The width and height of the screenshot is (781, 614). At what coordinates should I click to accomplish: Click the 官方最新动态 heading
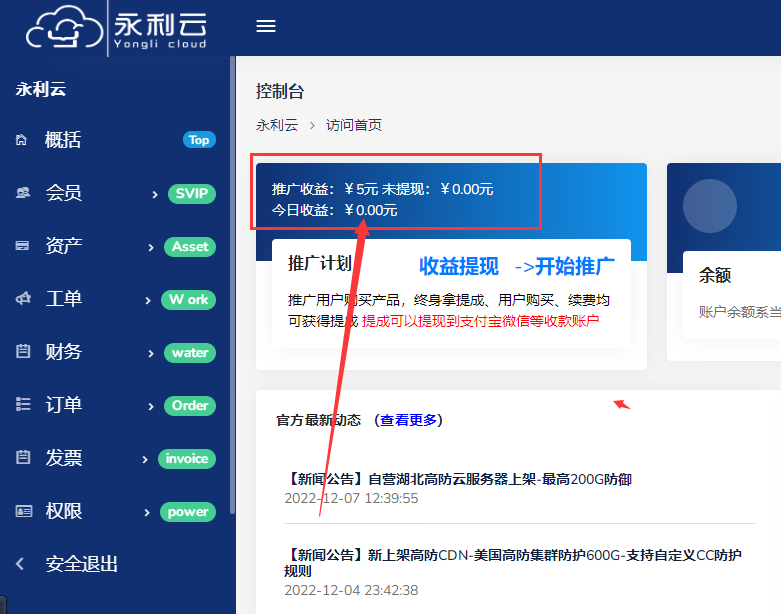319,420
